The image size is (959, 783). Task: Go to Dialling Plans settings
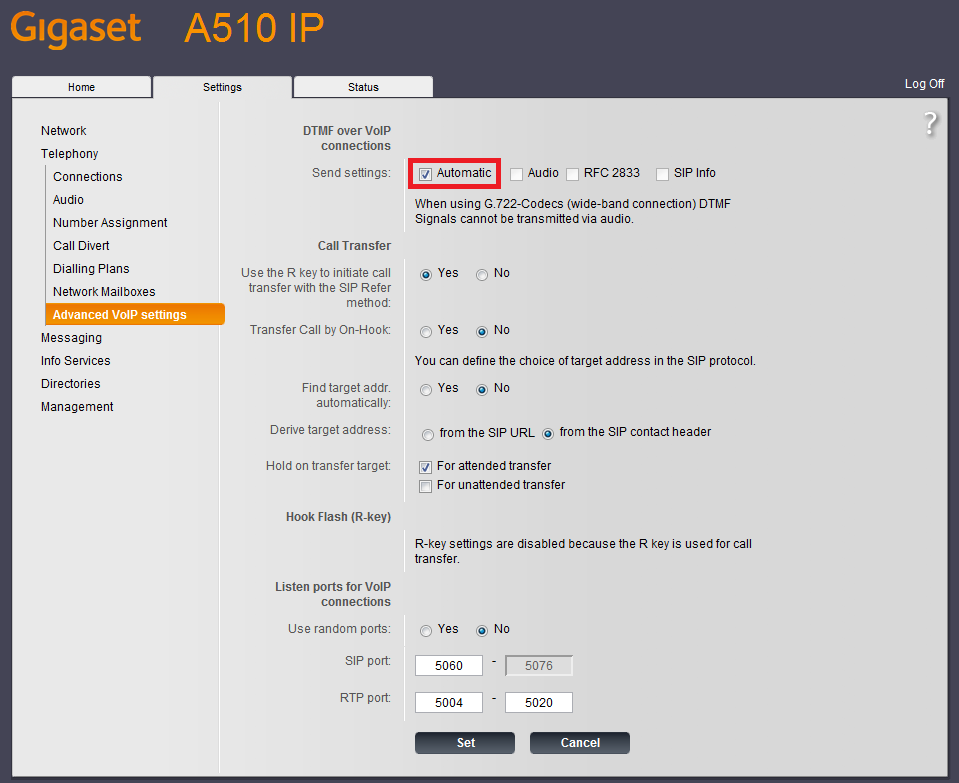[91, 269]
